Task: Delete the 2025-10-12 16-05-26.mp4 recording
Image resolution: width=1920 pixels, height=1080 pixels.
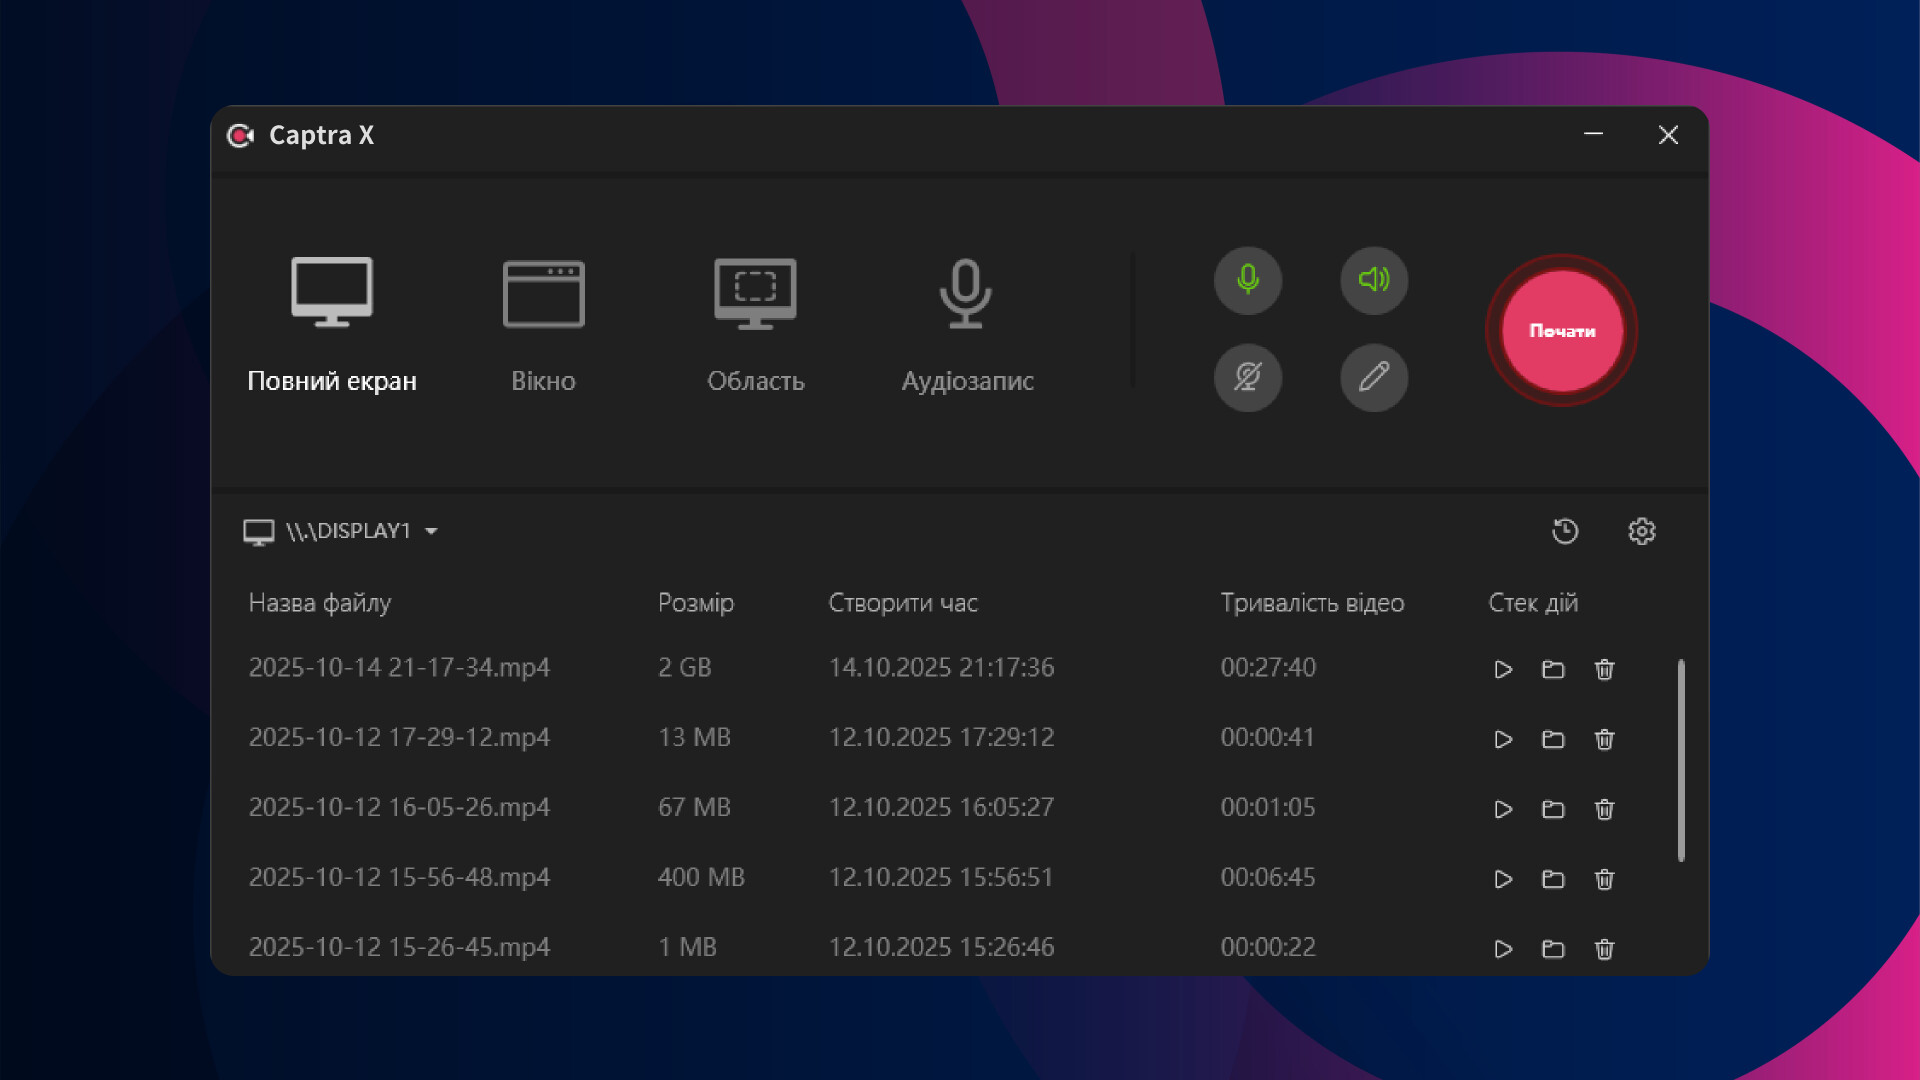Action: point(1604,809)
